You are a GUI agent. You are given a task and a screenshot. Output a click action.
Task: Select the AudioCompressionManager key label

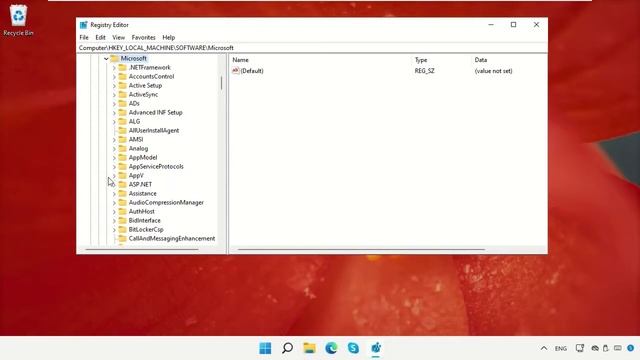[166, 202]
